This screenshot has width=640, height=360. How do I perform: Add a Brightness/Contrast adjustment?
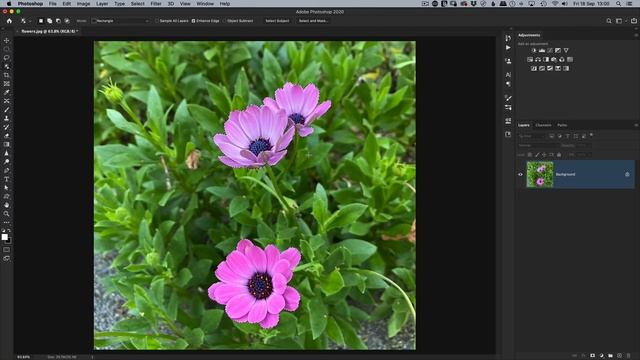click(x=533, y=50)
